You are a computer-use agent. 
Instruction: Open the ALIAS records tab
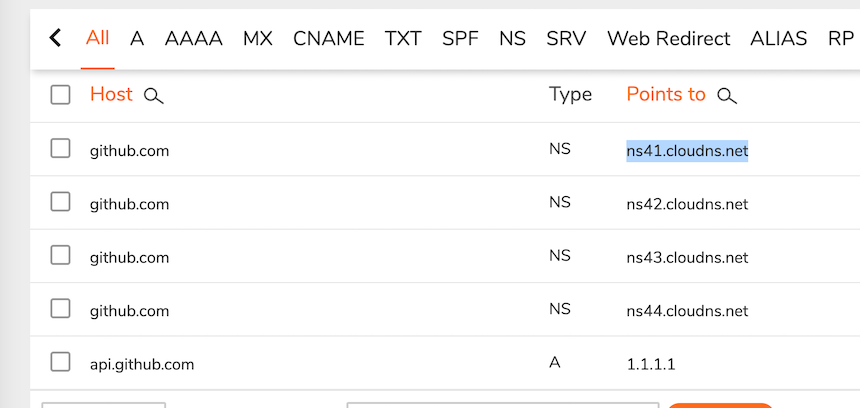click(779, 39)
